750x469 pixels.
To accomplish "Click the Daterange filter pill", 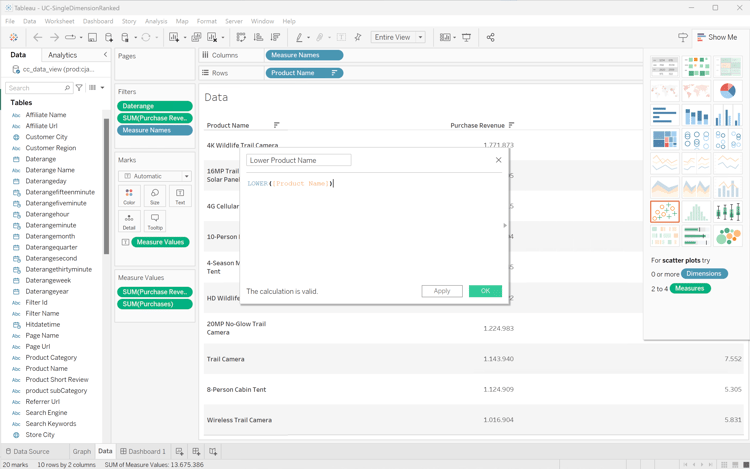I will click(154, 106).
